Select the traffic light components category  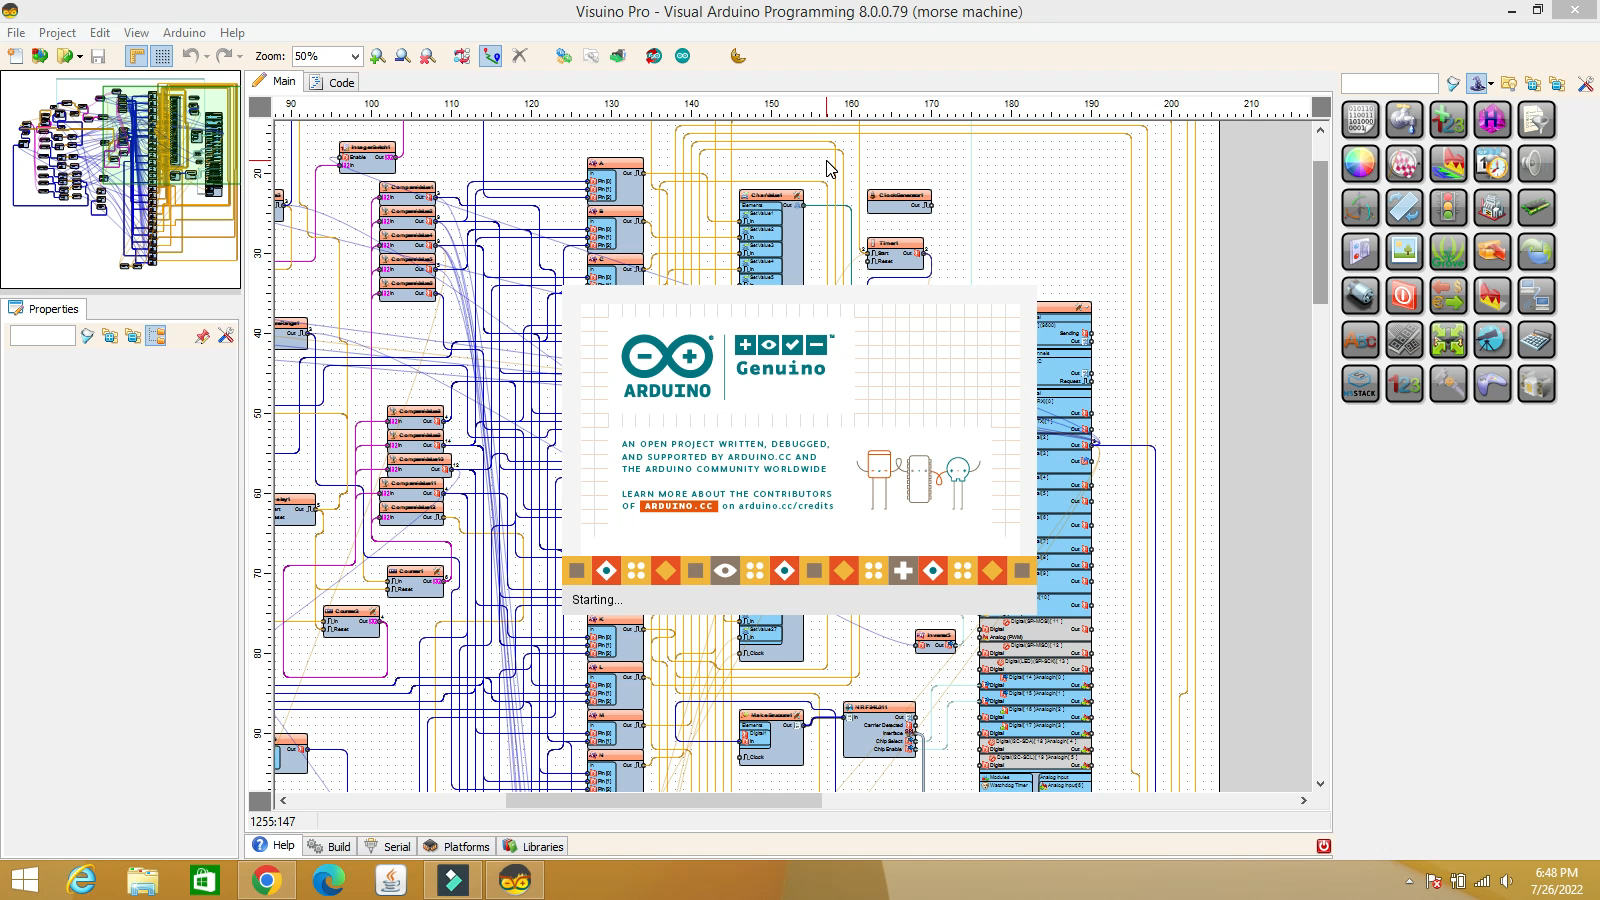1449,207
